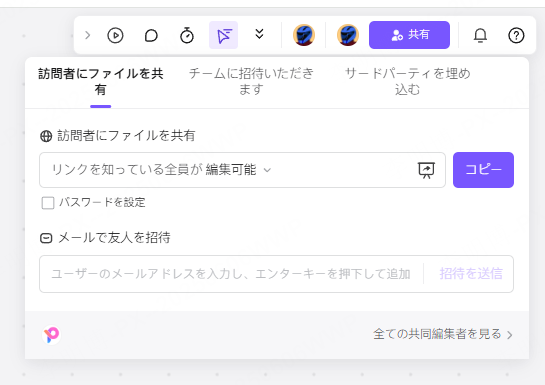
Task: Open the 編集可能 permission dropdown
Action: coord(238,170)
